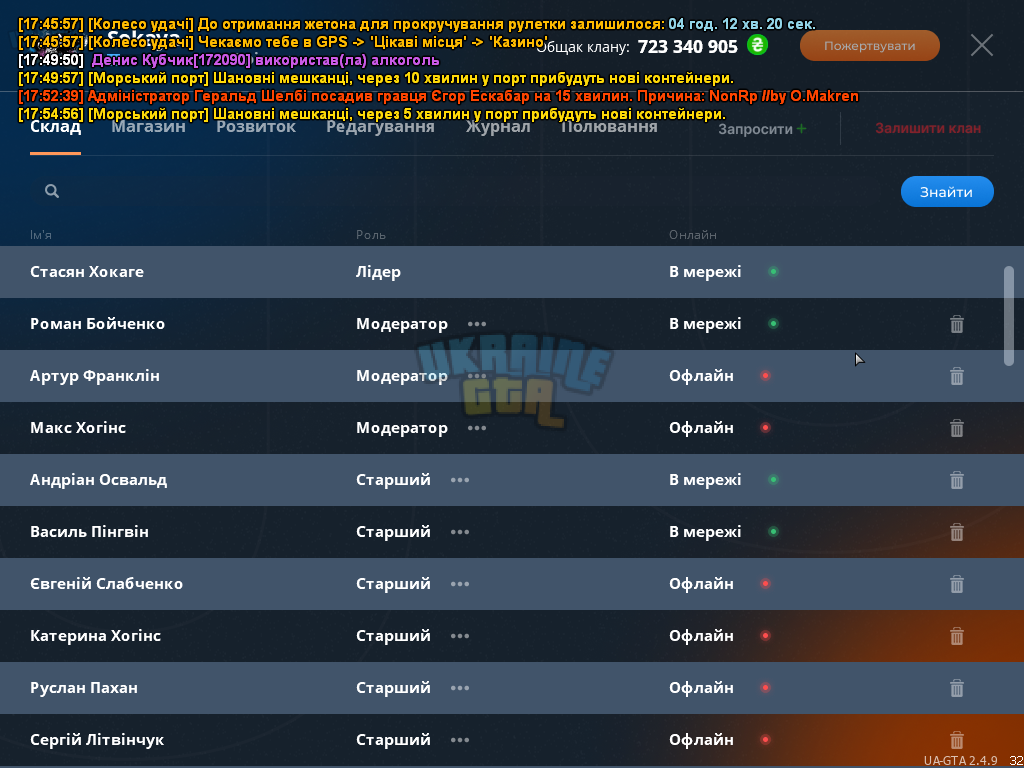
Task: Click the Пожертвувати donate button
Action: pos(869,46)
